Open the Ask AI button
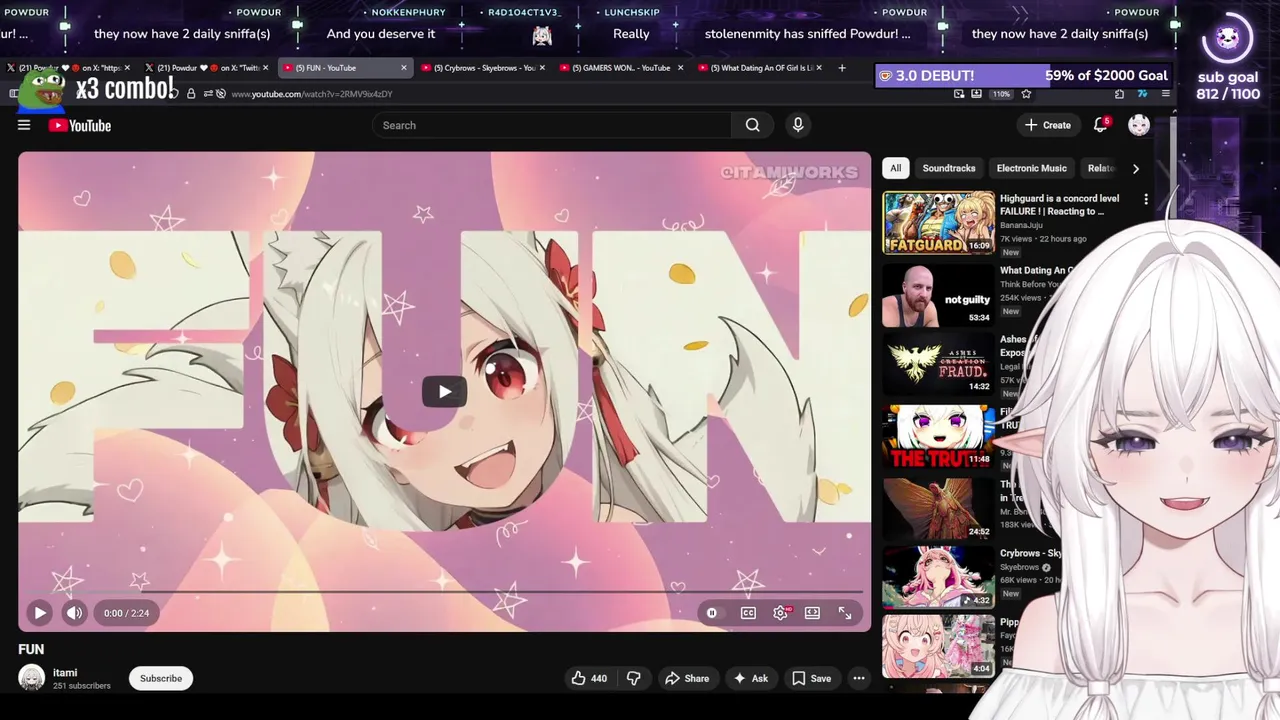1280x720 pixels. [x=750, y=678]
